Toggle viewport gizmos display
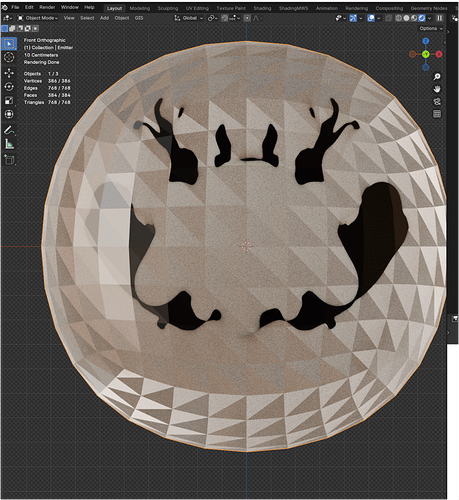The image size is (459, 500). point(353,18)
